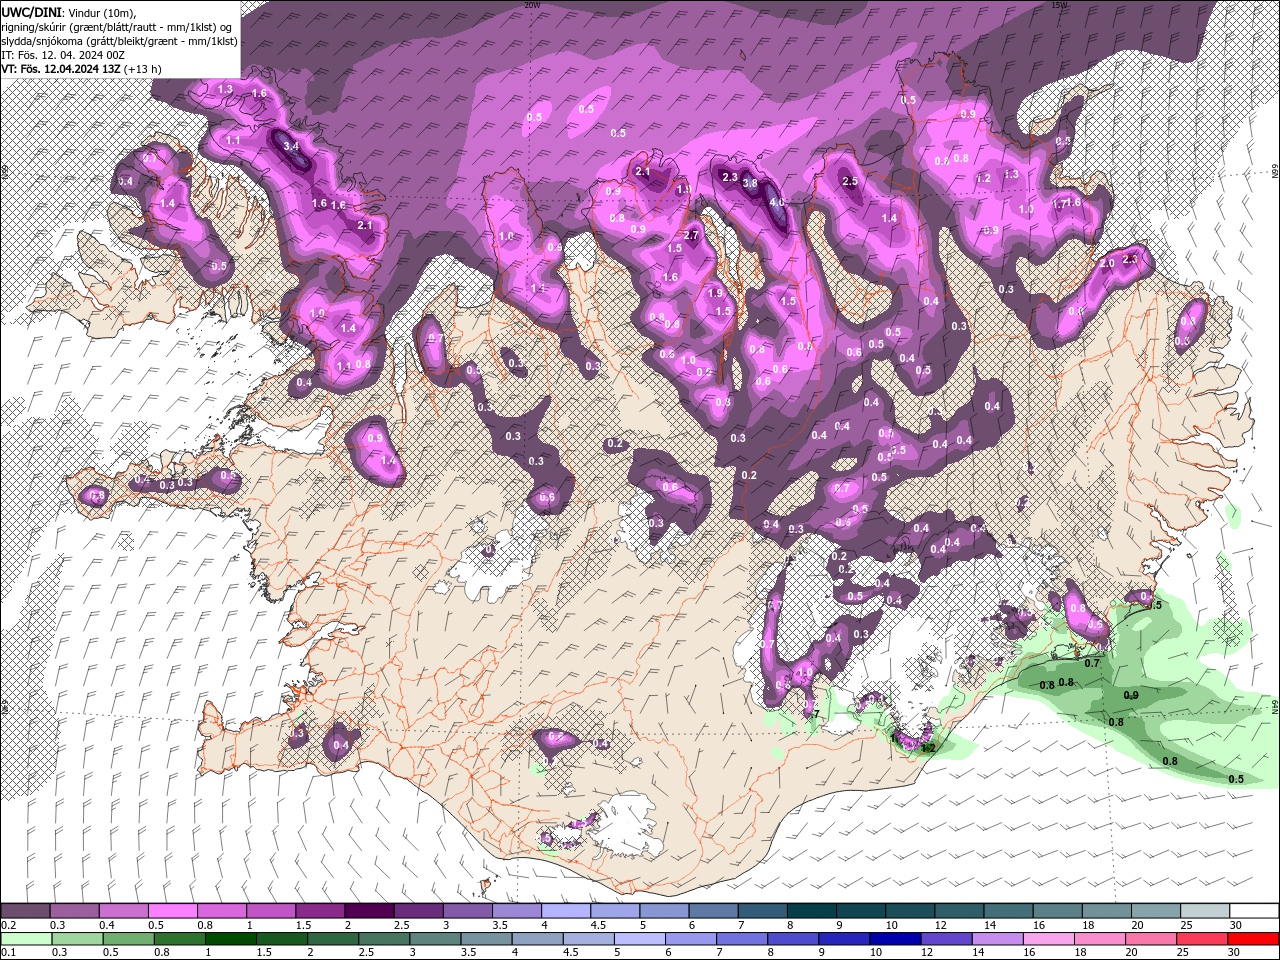Viewport: 1280px width, 960px height.
Task: Click the 3.8 precipitation value label
Action: pos(750,183)
